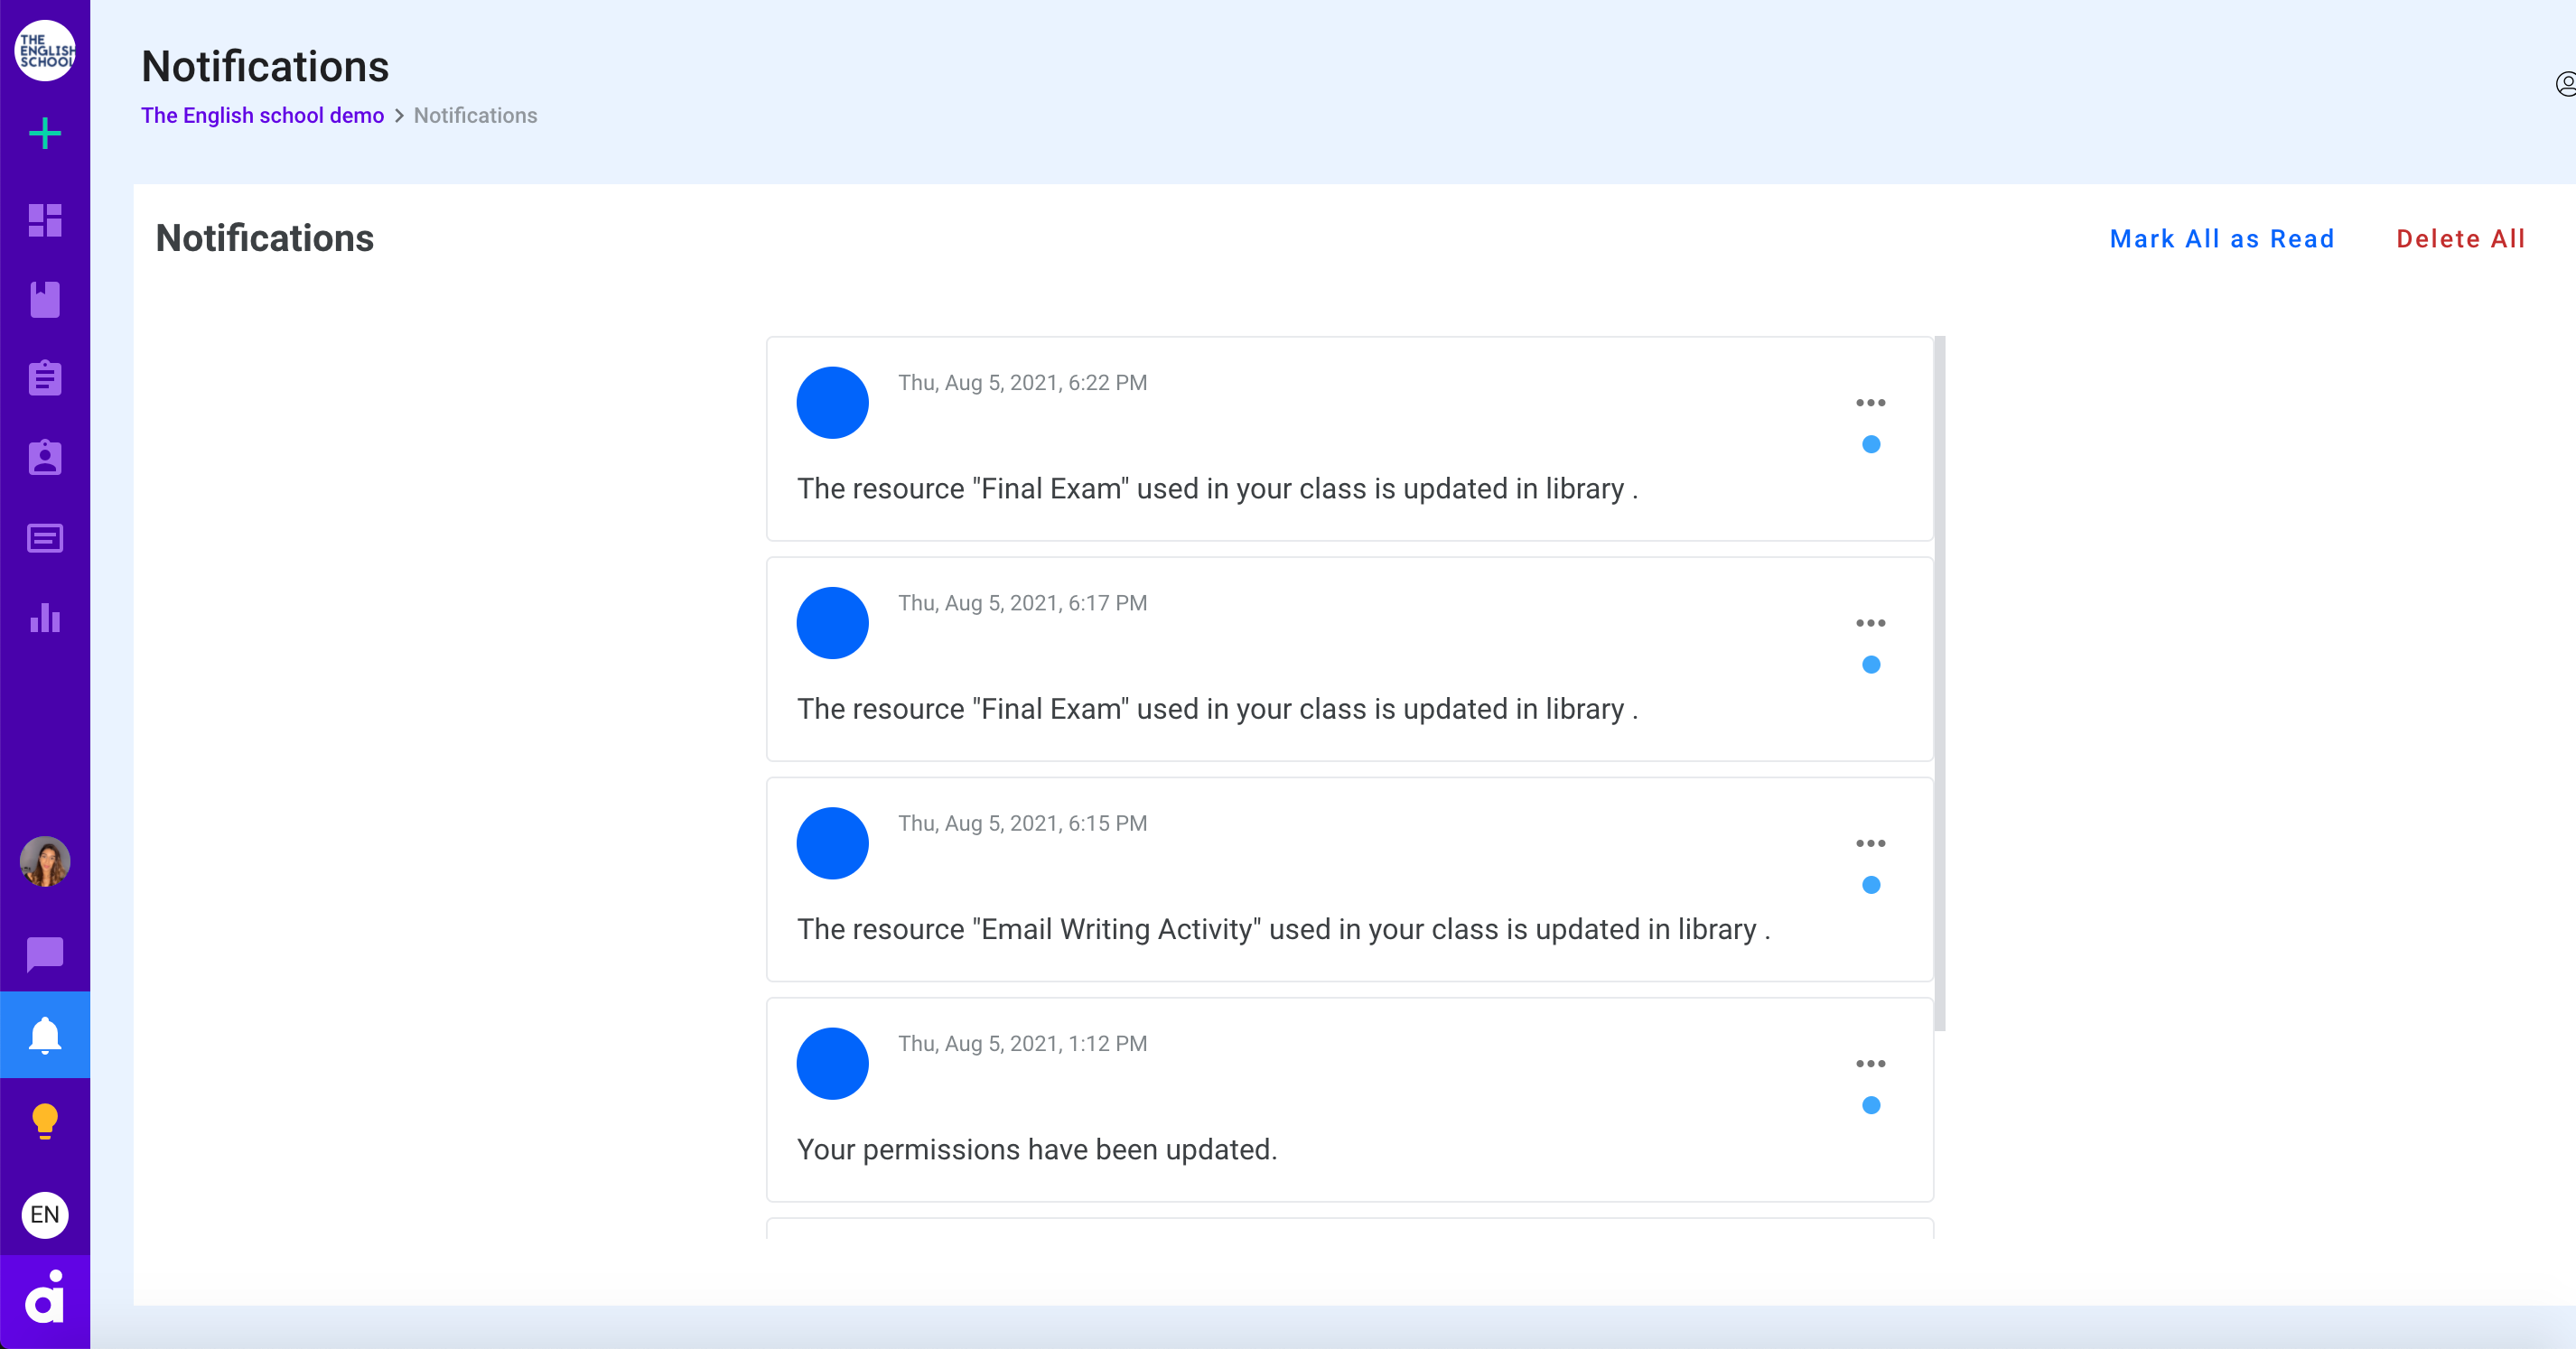Toggle unread dot on 6:17 PM notification

[1871, 665]
